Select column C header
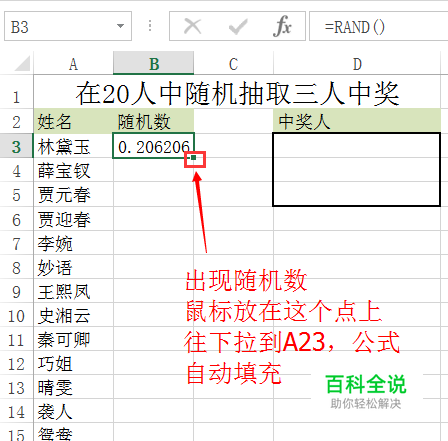 [233, 64]
